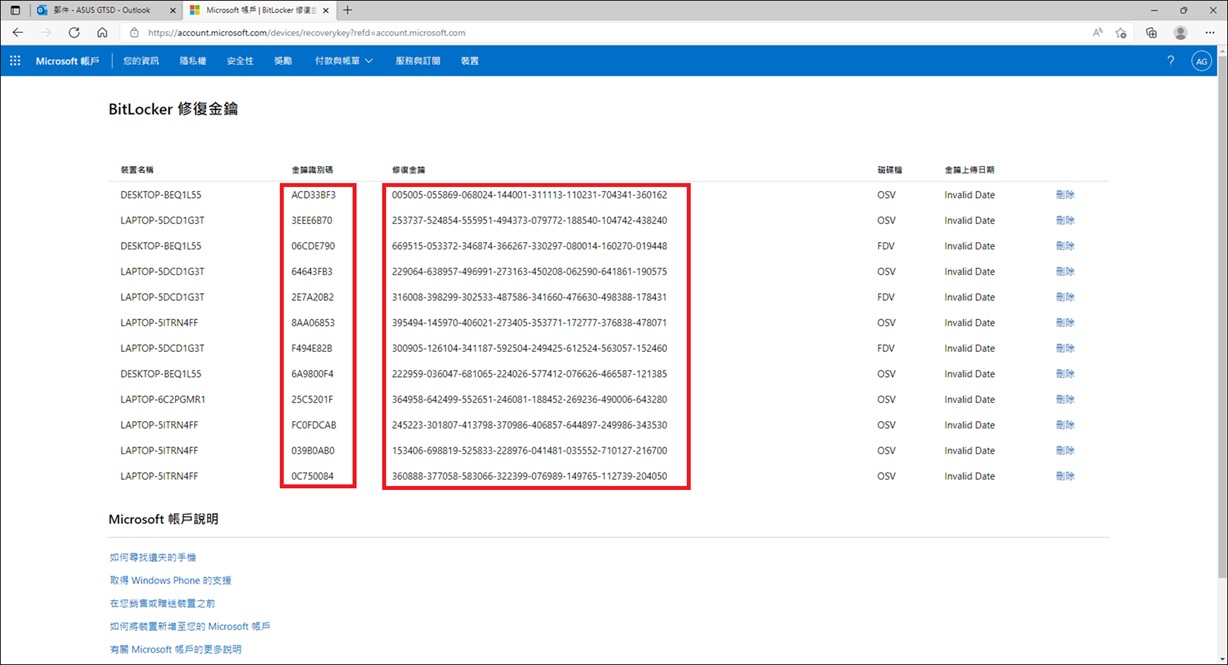Select recovery key starting with 229064-638957
The width and height of the screenshot is (1228, 665).
[529, 272]
